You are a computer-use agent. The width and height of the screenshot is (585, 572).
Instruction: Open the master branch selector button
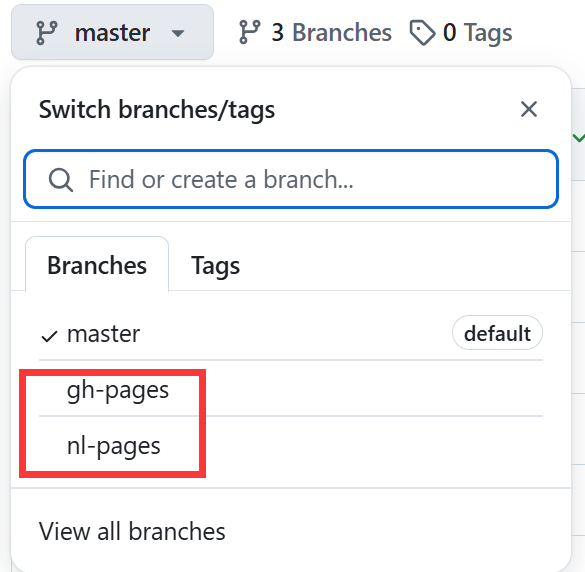point(112,32)
